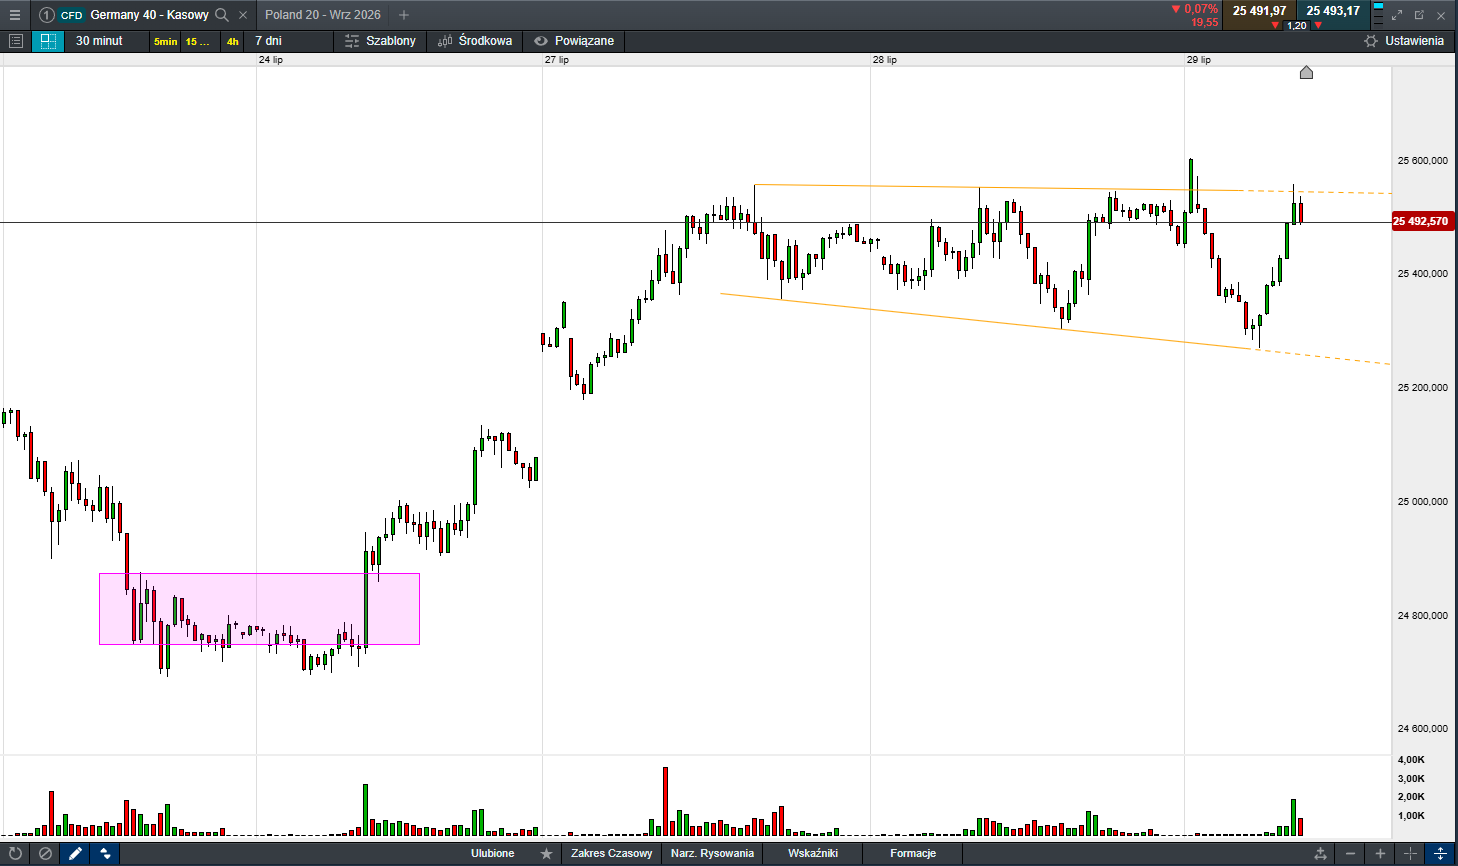Add a new chart tab
This screenshot has height=866, width=1458.
click(x=404, y=15)
